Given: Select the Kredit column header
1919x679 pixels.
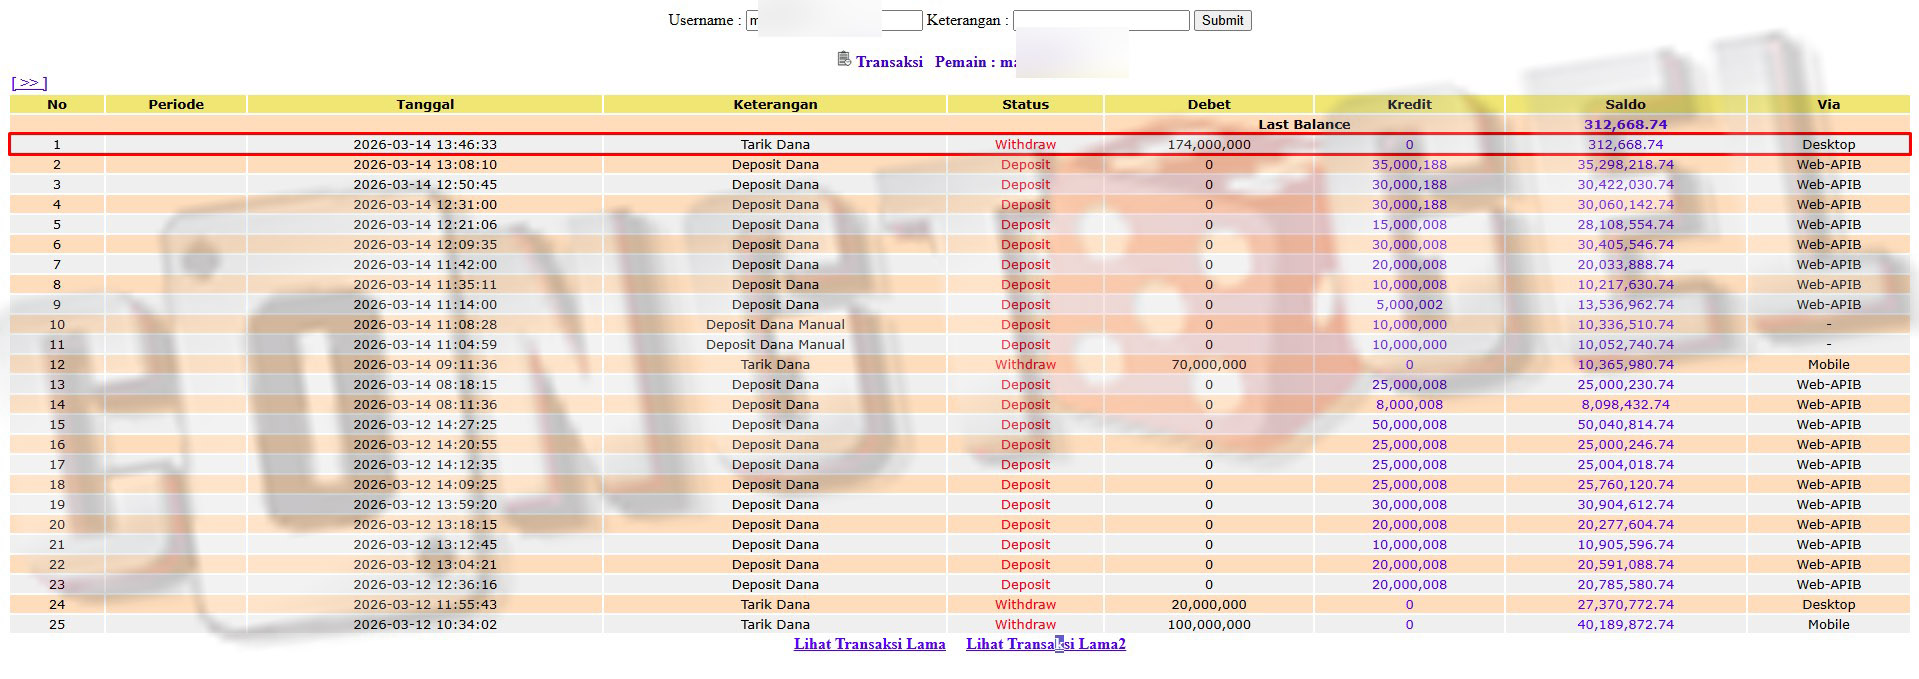Looking at the screenshot, I should point(1409,104).
